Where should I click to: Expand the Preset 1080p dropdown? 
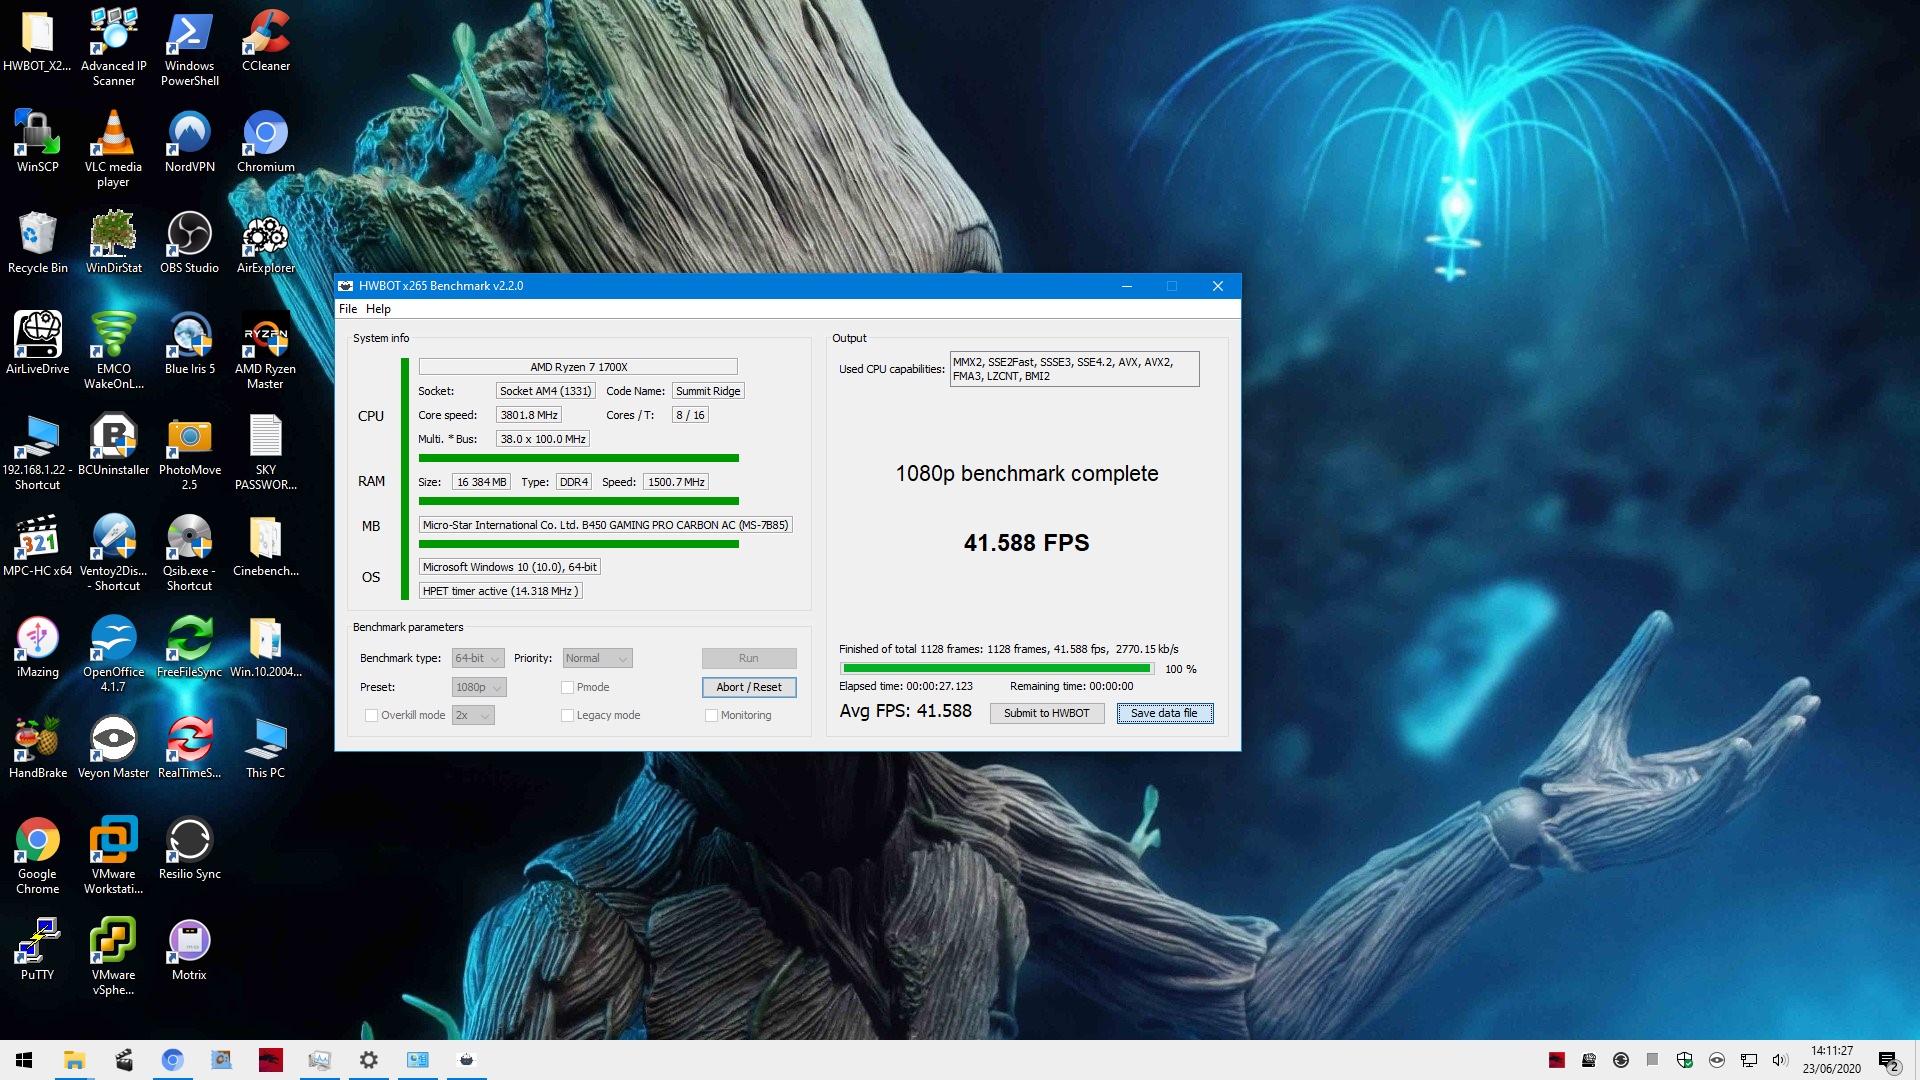(x=479, y=687)
